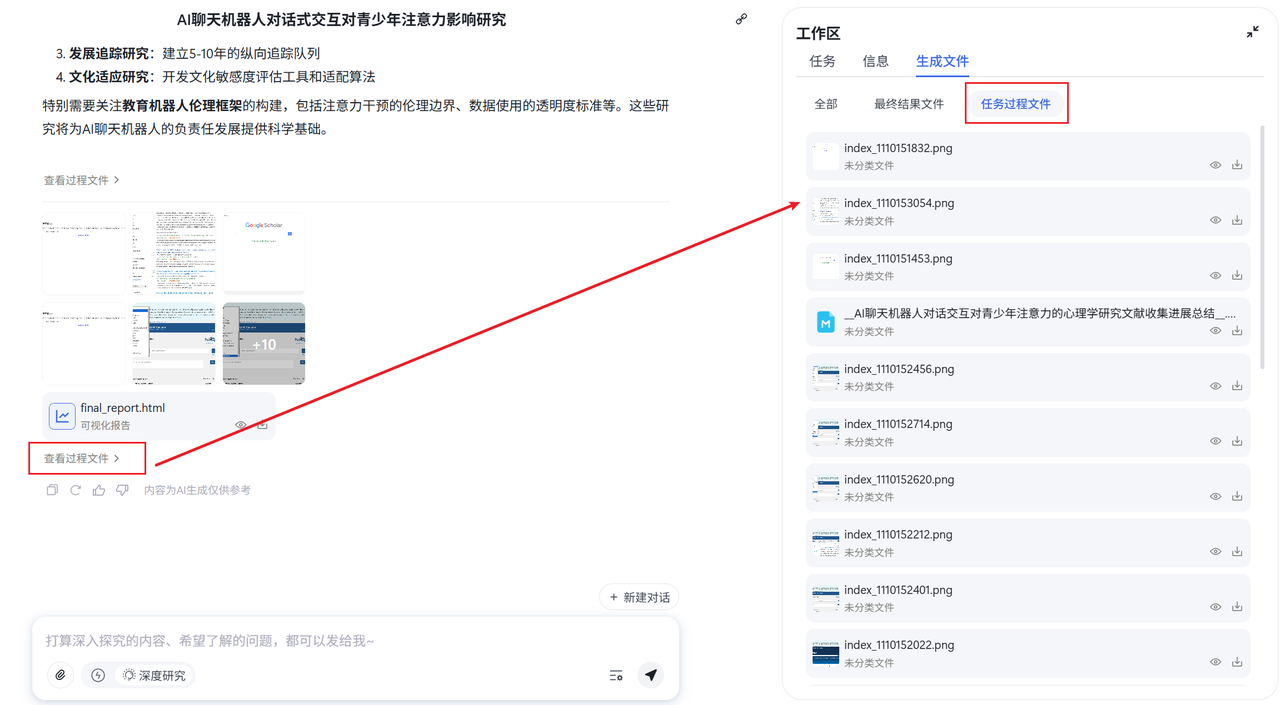
Task: Download index_1110151832.png with its download icon
Action: click(x=1237, y=164)
